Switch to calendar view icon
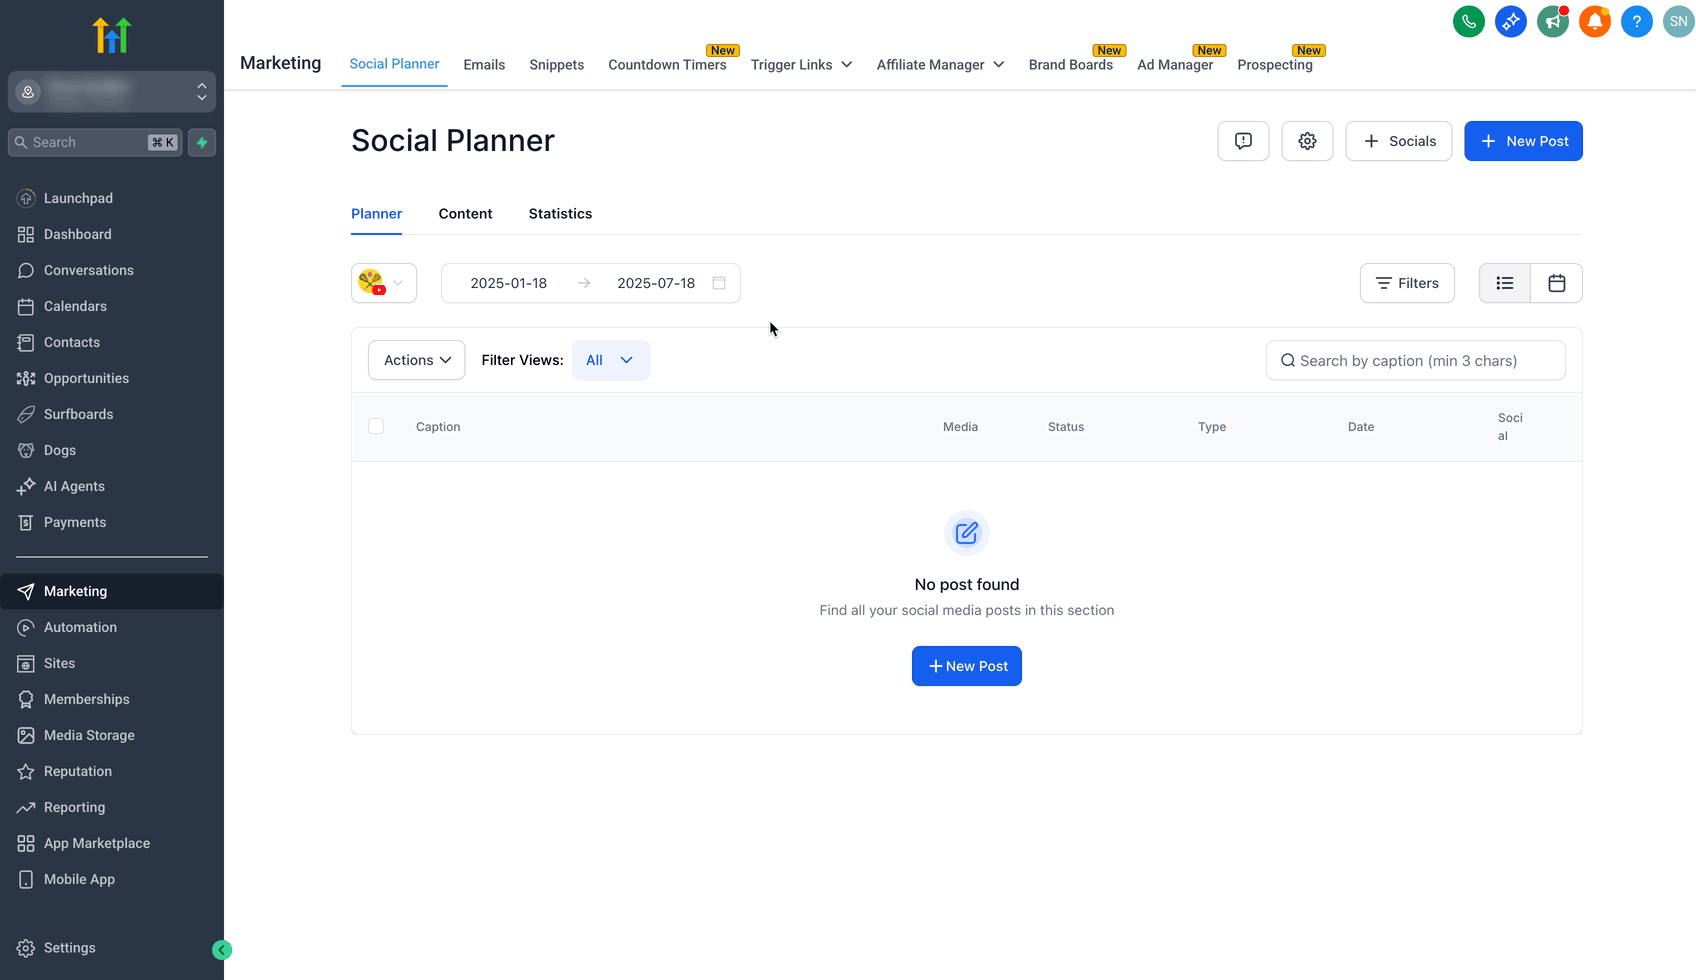This screenshot has height=980, width=1696. [1557, 283]
